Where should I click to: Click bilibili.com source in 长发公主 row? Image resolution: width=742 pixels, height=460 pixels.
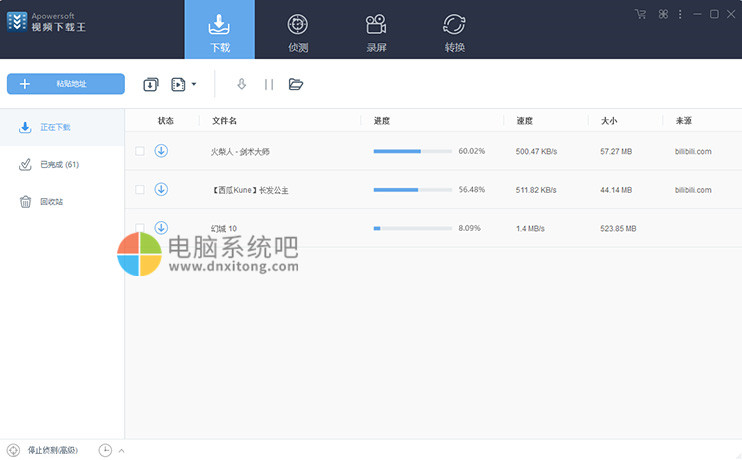point(693,190)
